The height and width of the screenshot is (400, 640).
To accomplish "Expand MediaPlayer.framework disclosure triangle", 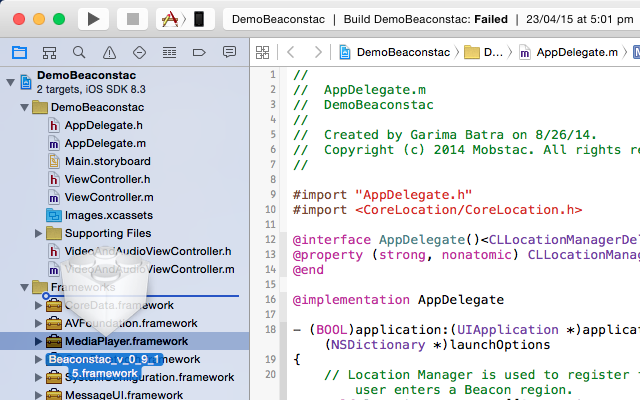I will tap(38, 341).
